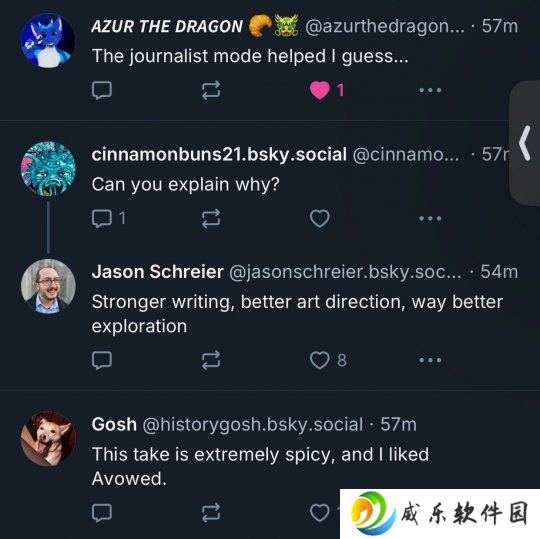View Azur the Dragon's avatar

tap(48, 41)
